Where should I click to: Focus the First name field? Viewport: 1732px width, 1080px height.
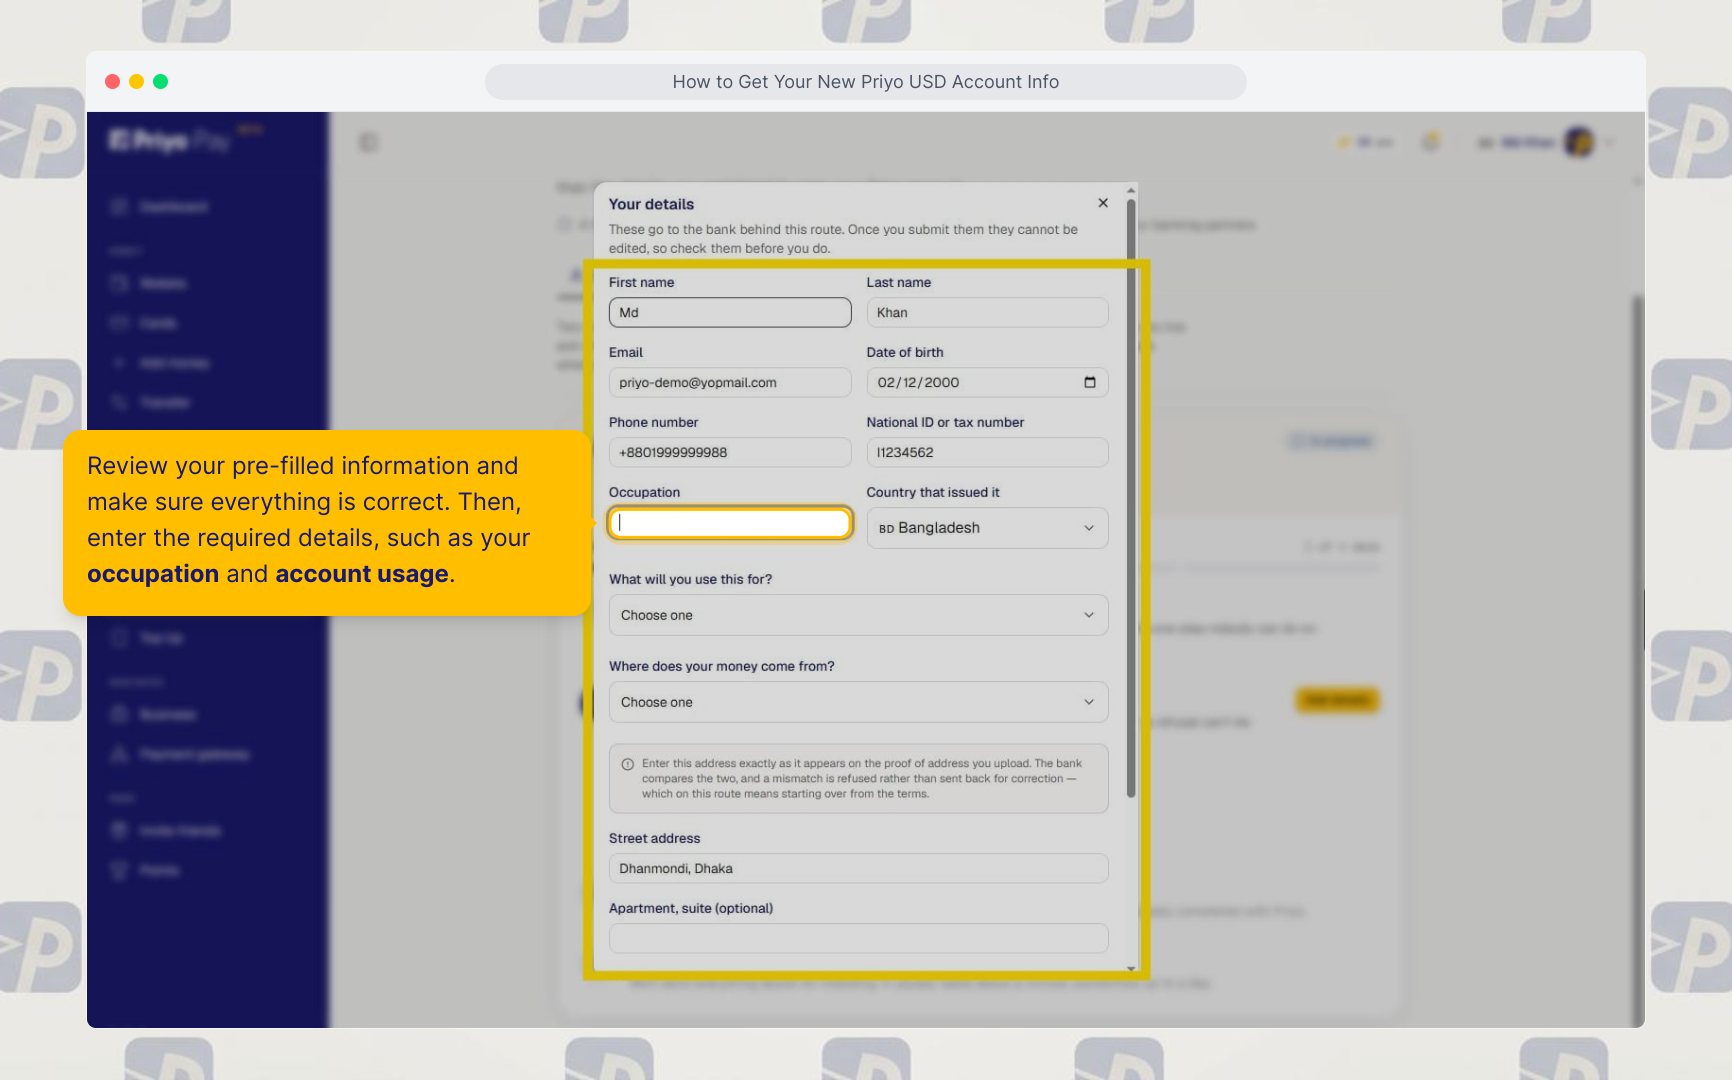point(730,312)
